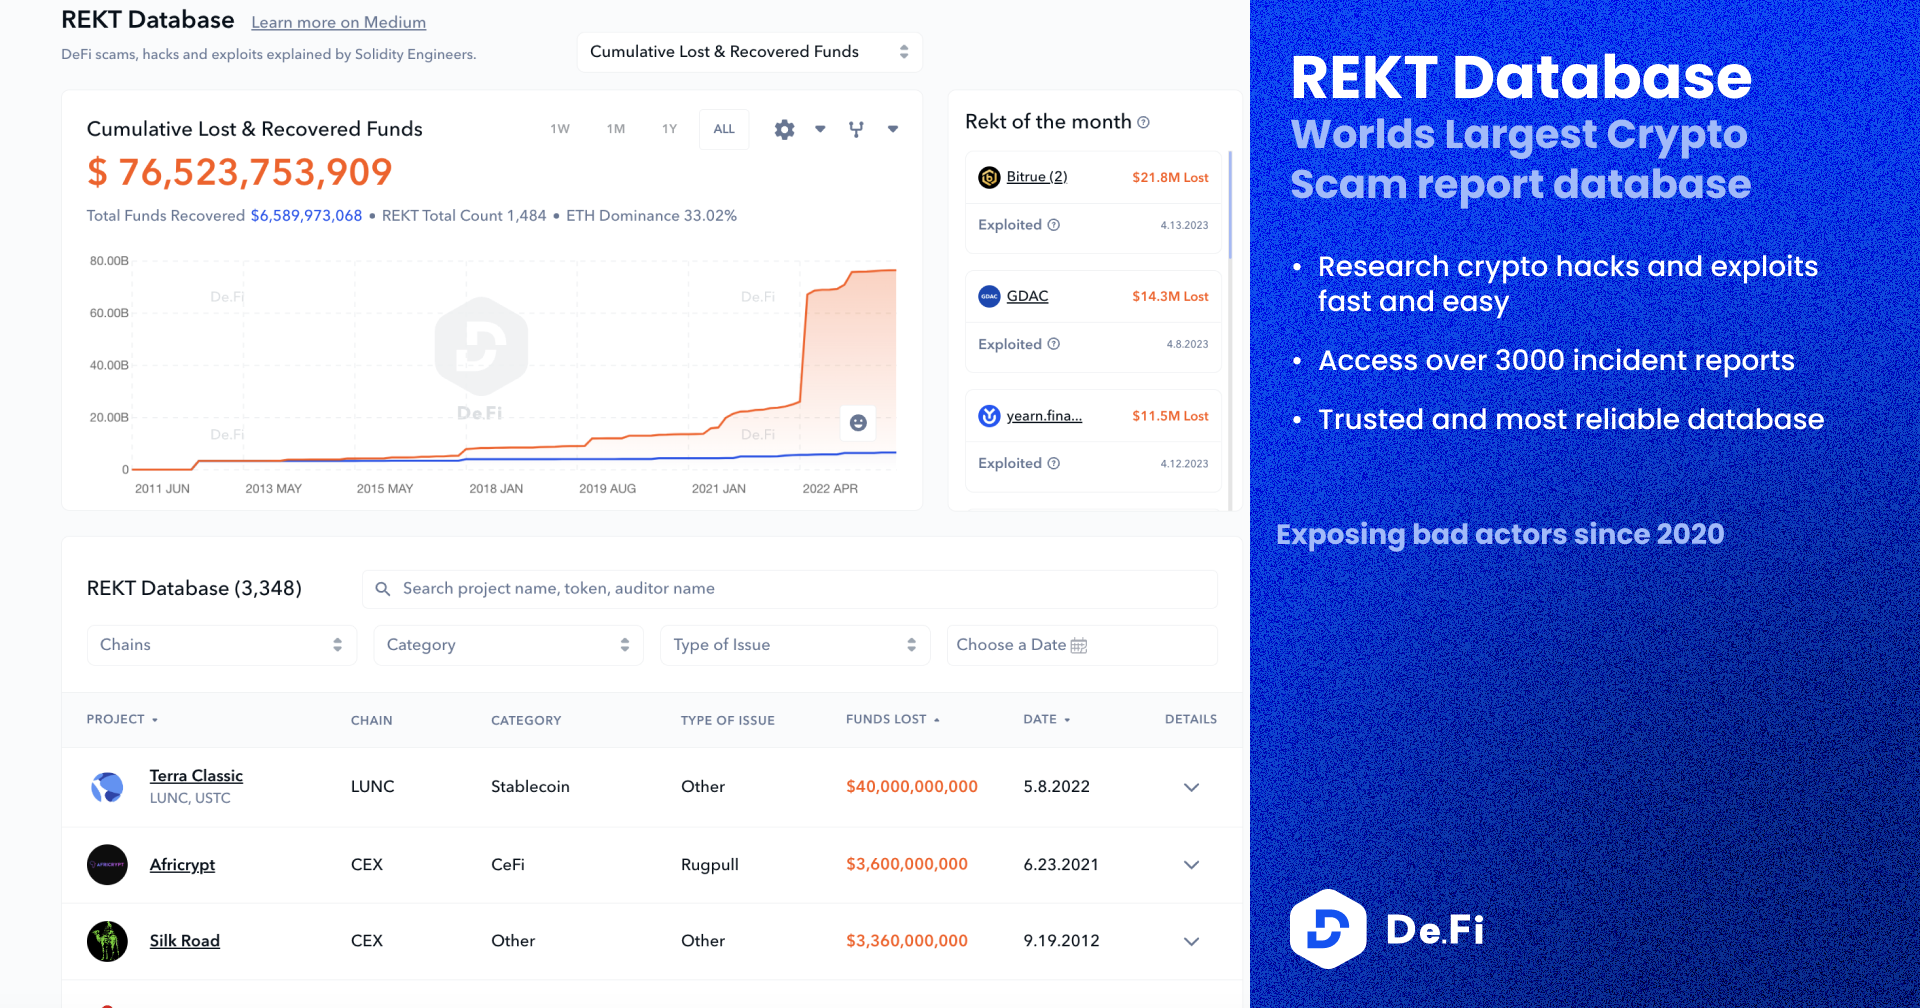Open the Type of Issue filter dropdown
The height and width of the screenshot is (1008, 1920).
point(795,645)
